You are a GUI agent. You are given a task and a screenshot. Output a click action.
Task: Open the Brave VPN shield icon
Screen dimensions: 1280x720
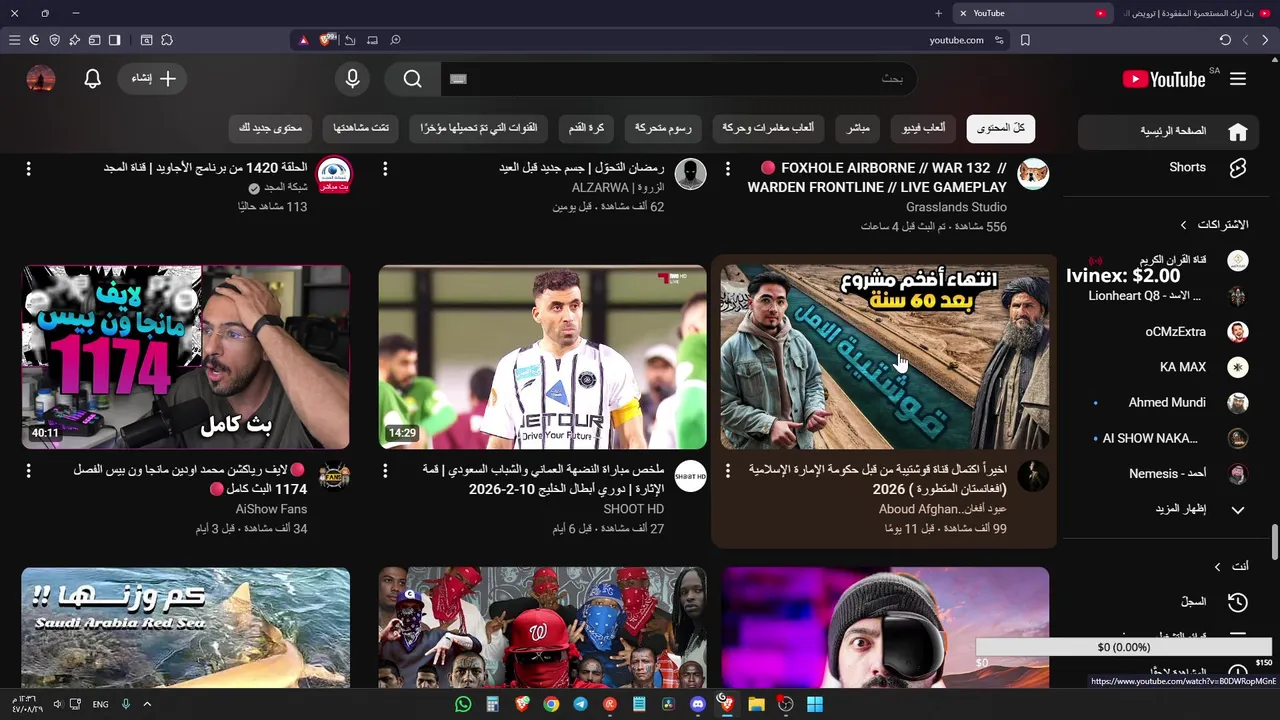coord(54,40)
